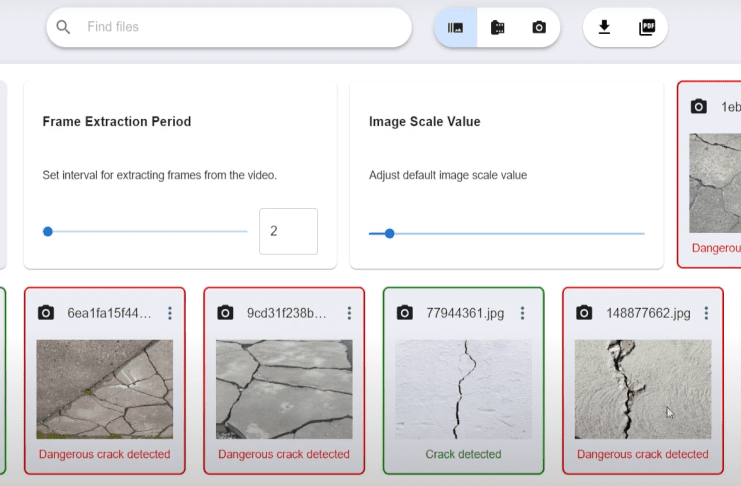Click camera icon on 9cd31f238b card
The width and height of the screenshot is (741, 486).
(225, 313)
